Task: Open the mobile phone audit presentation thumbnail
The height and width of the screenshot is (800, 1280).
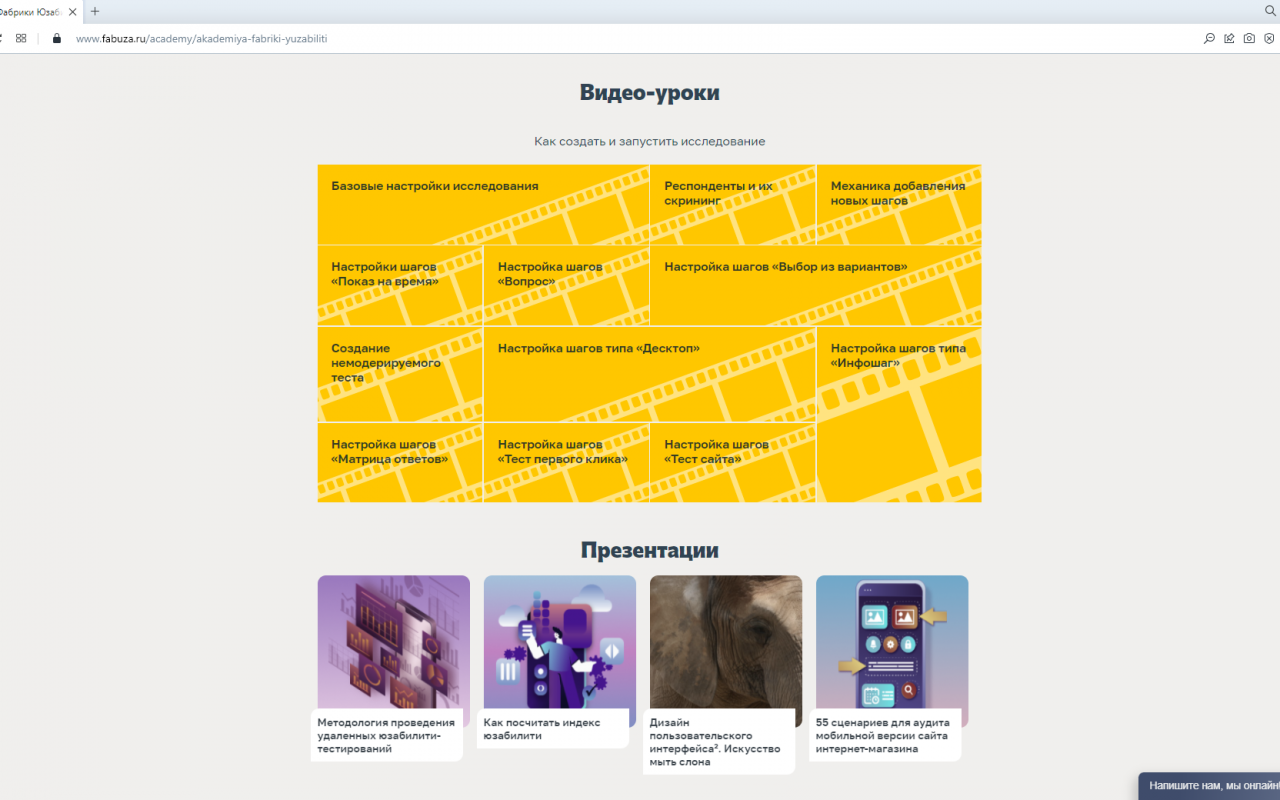Action: click(892, 642)
